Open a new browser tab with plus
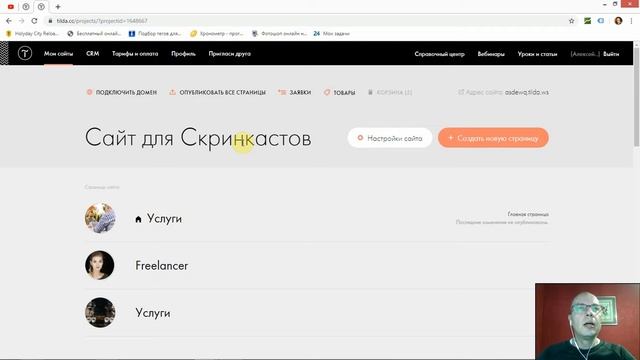Screen dimensions: 640x360 58,7
